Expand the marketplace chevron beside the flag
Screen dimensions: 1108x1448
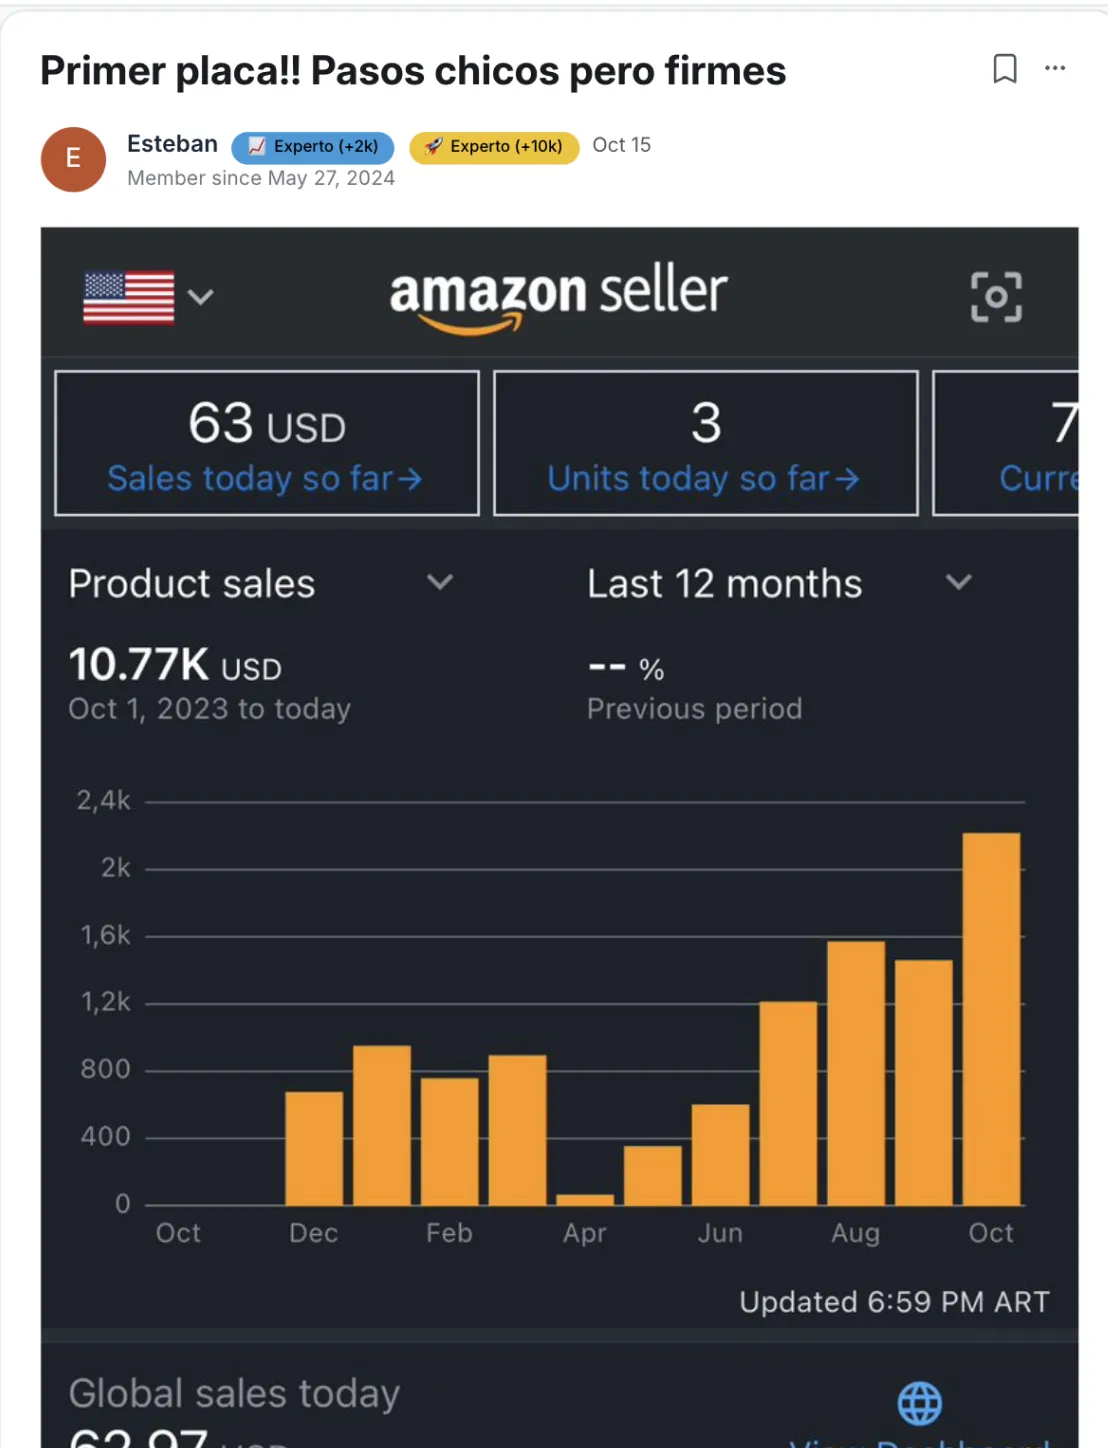coord(201,297)
